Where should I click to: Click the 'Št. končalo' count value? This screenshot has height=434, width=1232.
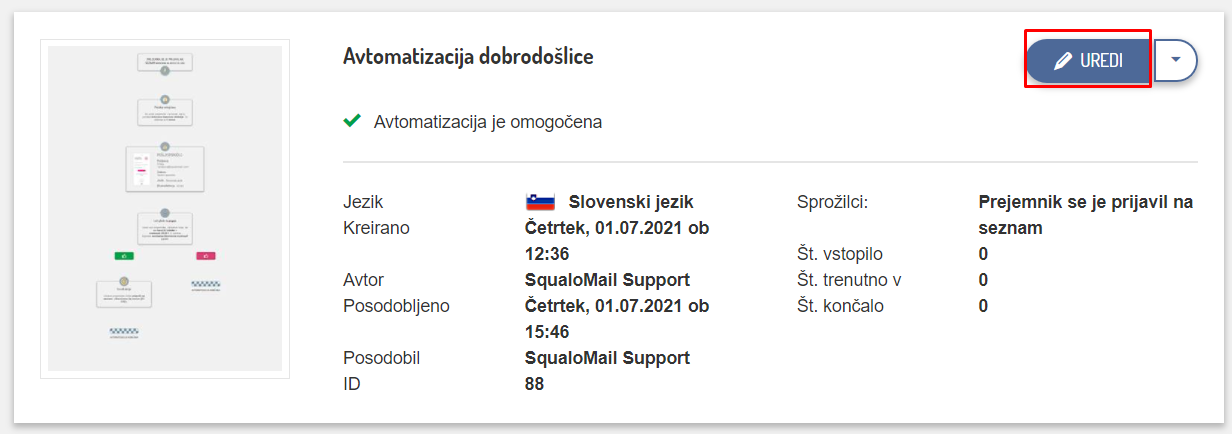click(x=983, y=306)
